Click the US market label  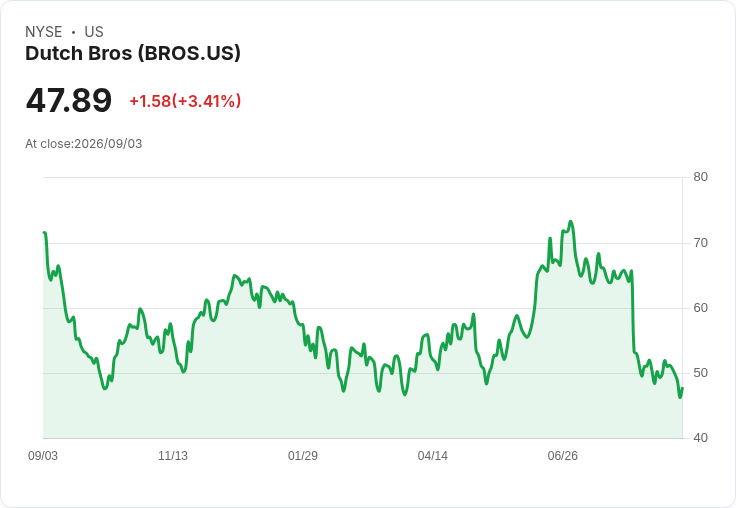click(x=94, y=32)
